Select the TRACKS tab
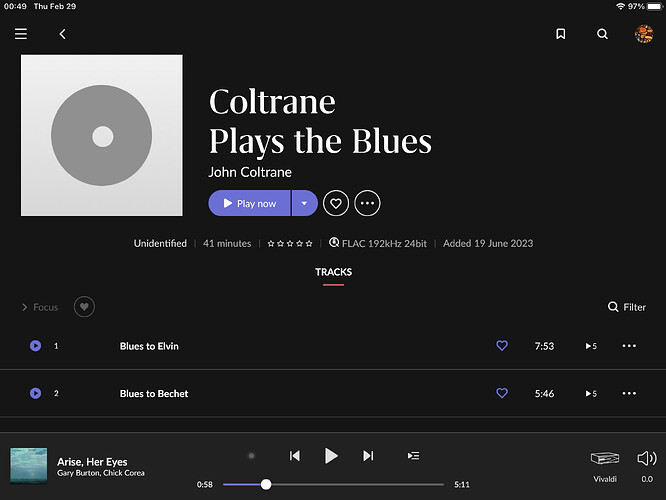The height and width of the screenshot is (500, 666). (333, 272)
